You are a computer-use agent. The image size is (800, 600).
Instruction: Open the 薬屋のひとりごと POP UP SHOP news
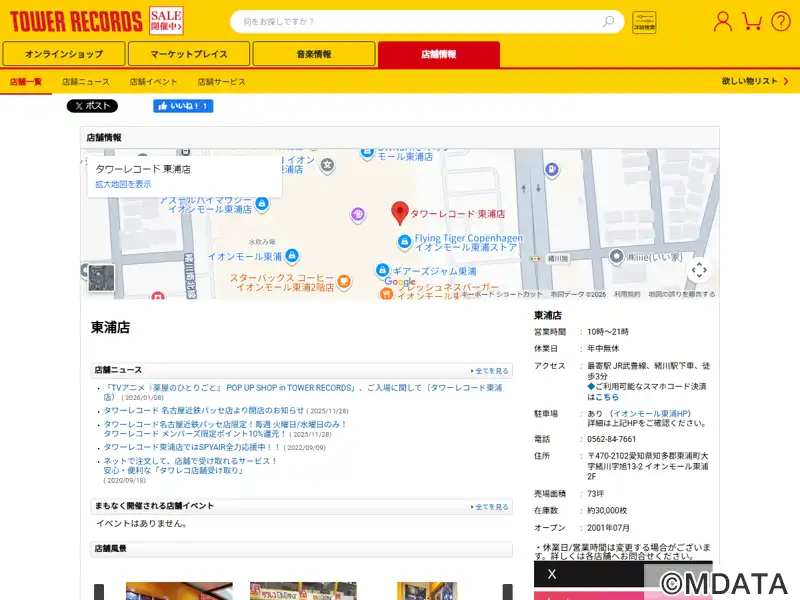click(x=303, y=392)
